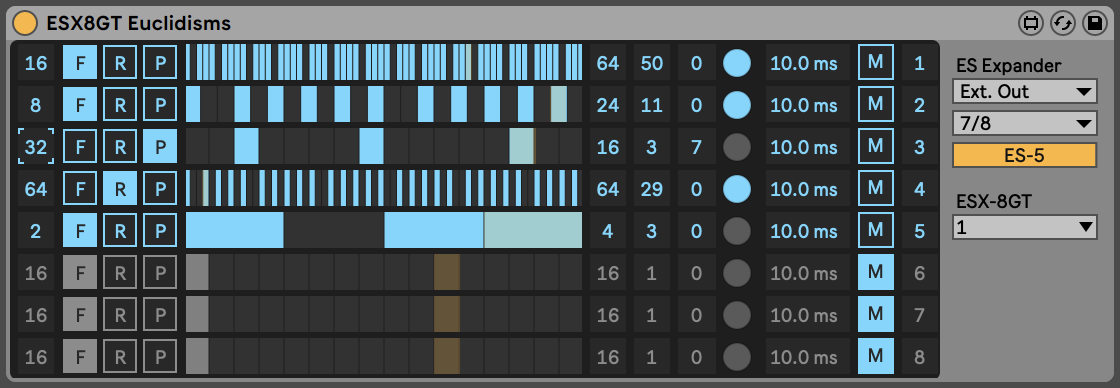Click the blue circle indicator in row 4
The width and height of the screenshot is (1120, 388).
click(x=737, y=189)
